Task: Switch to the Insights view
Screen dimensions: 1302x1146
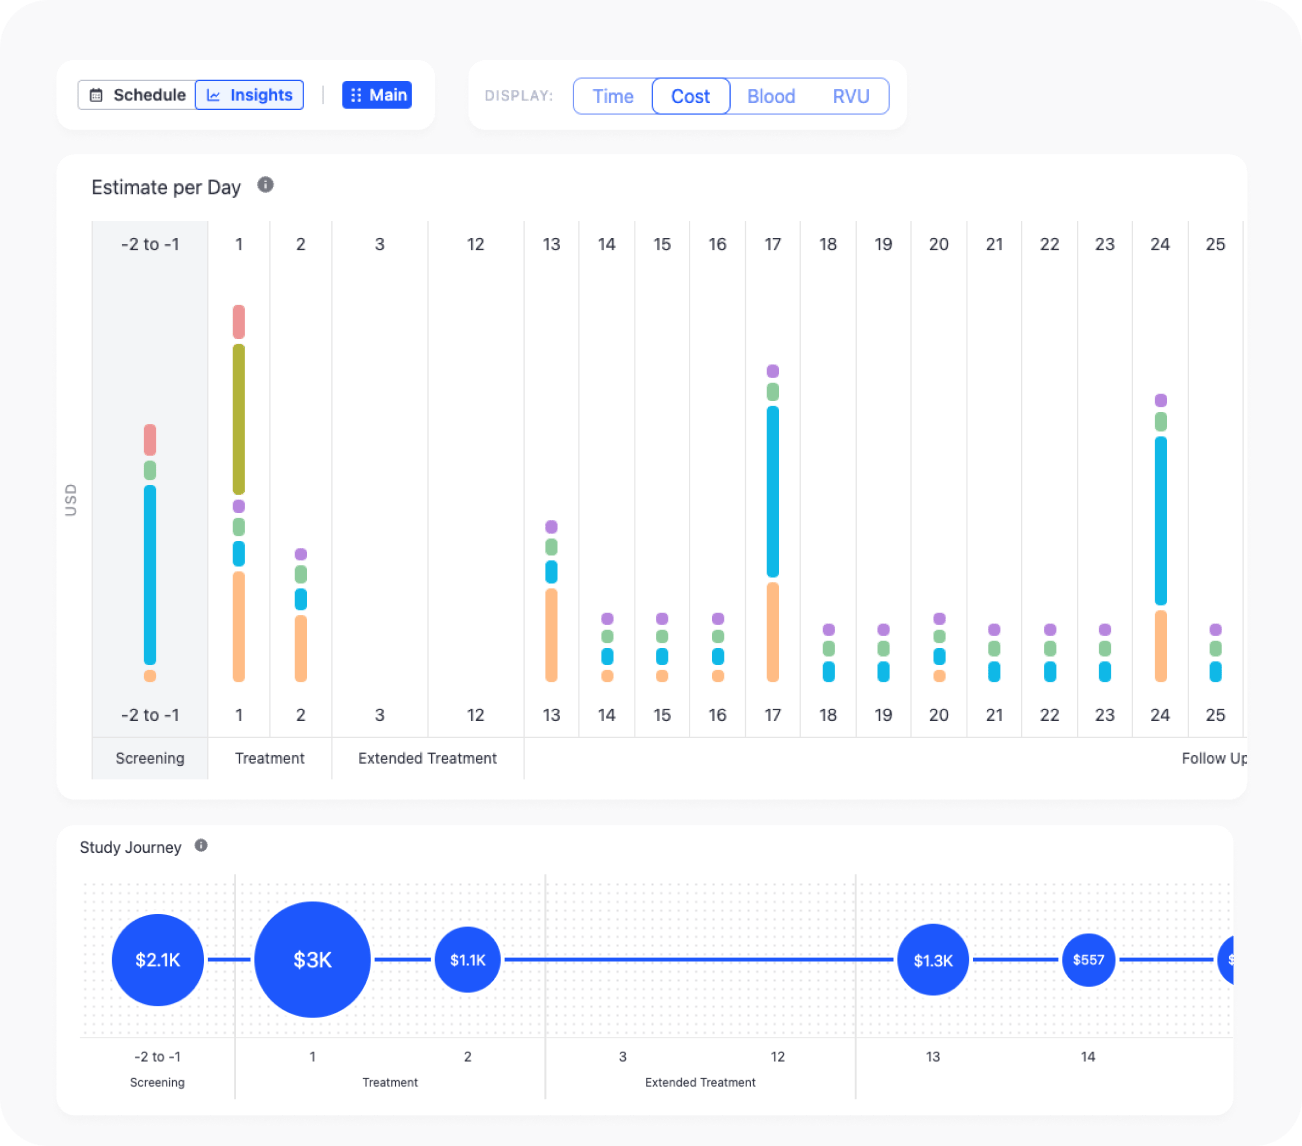Action: (249, 95)
